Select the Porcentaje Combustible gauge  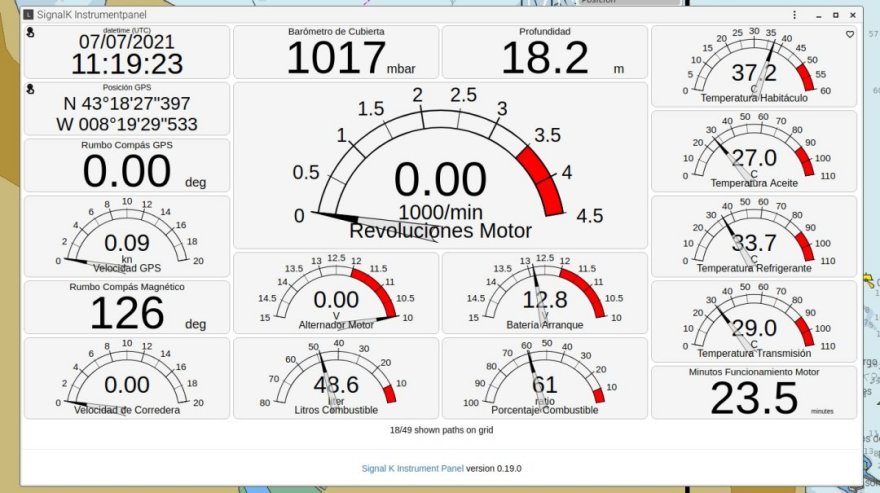pos(544,378)
